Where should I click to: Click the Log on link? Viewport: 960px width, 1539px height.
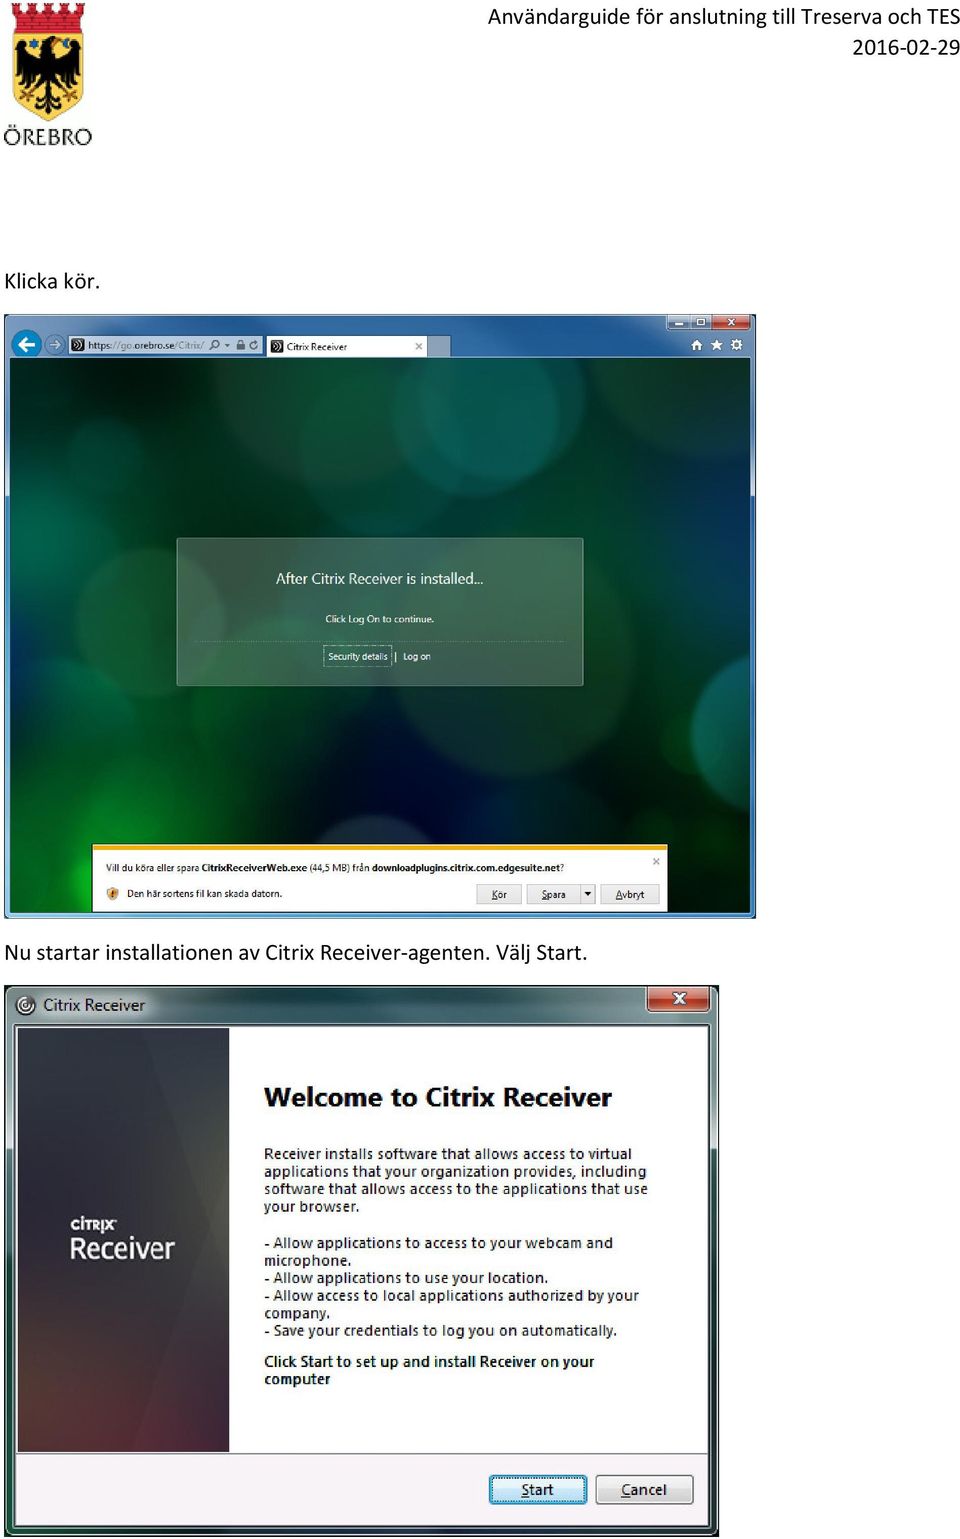click(x=417, y=657)
